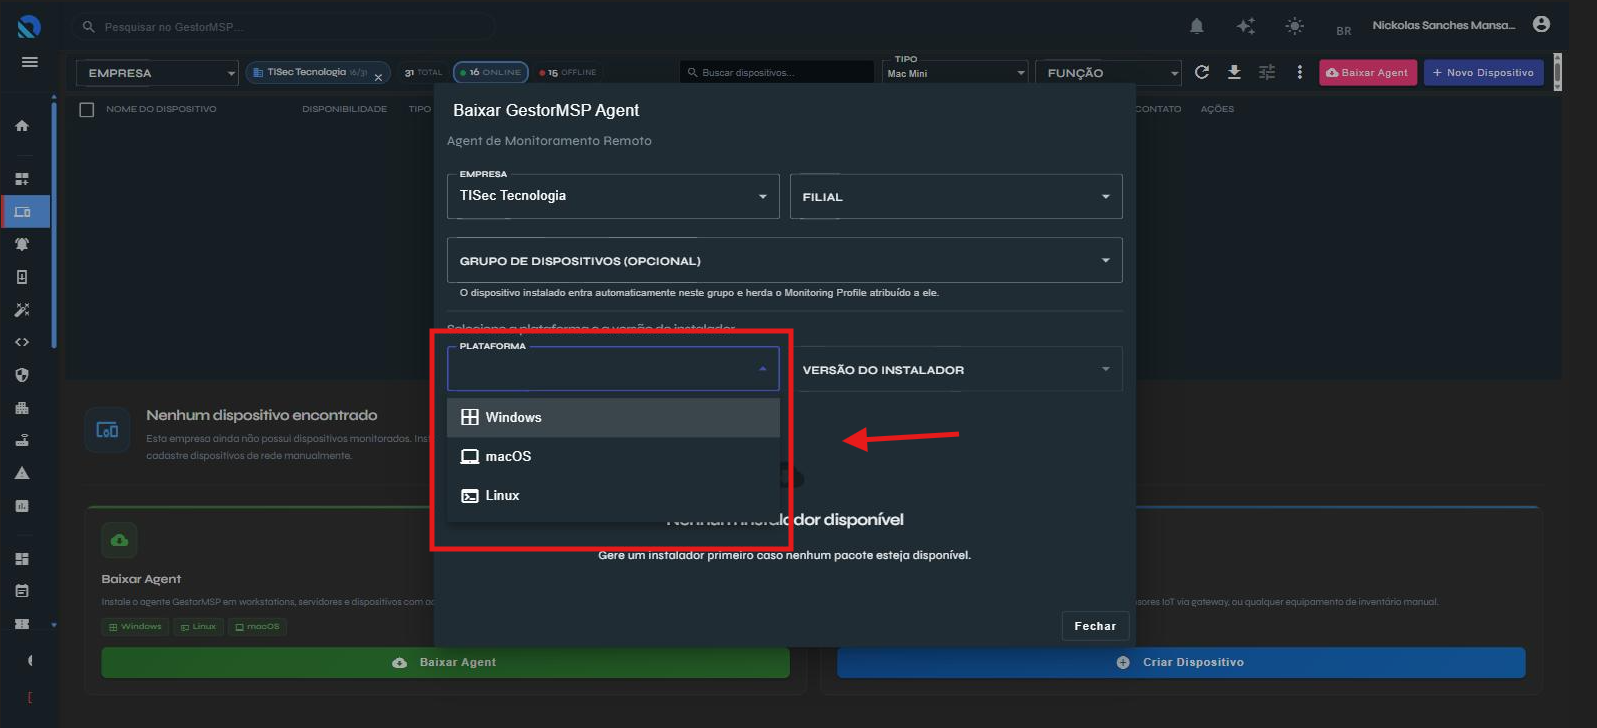Select Linux from the platform list
This screenshot has height=728, width=1597.
[613, 495]
